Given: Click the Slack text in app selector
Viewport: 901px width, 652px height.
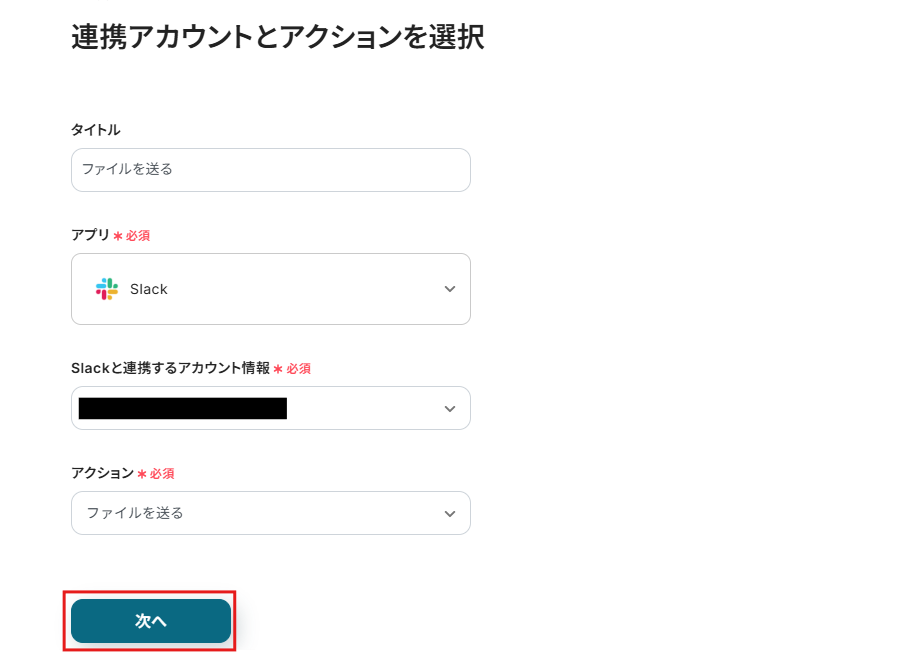Looking at the screenshot, I should [x=149, y=289].
